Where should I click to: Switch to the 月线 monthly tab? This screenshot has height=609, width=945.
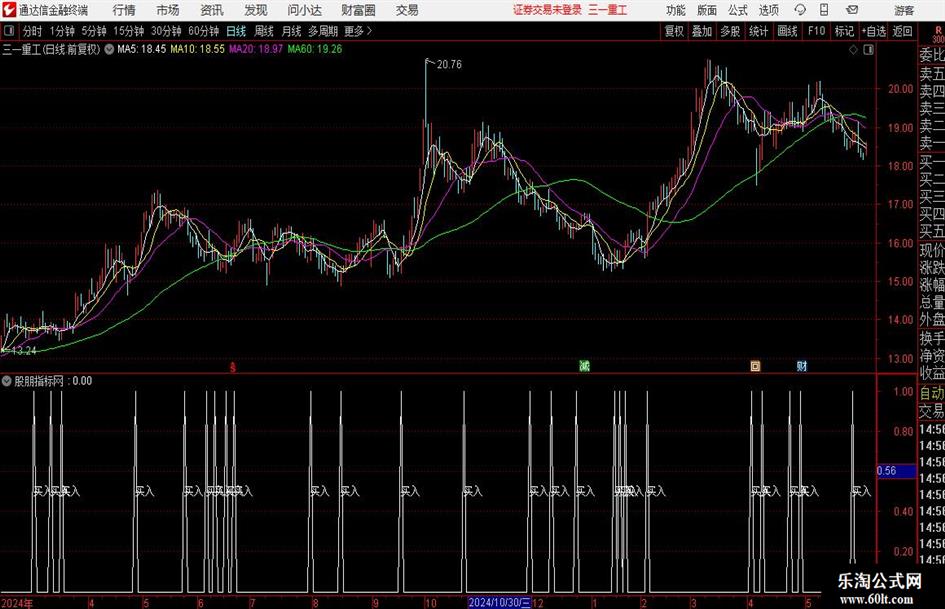click(x=292, y=31)
